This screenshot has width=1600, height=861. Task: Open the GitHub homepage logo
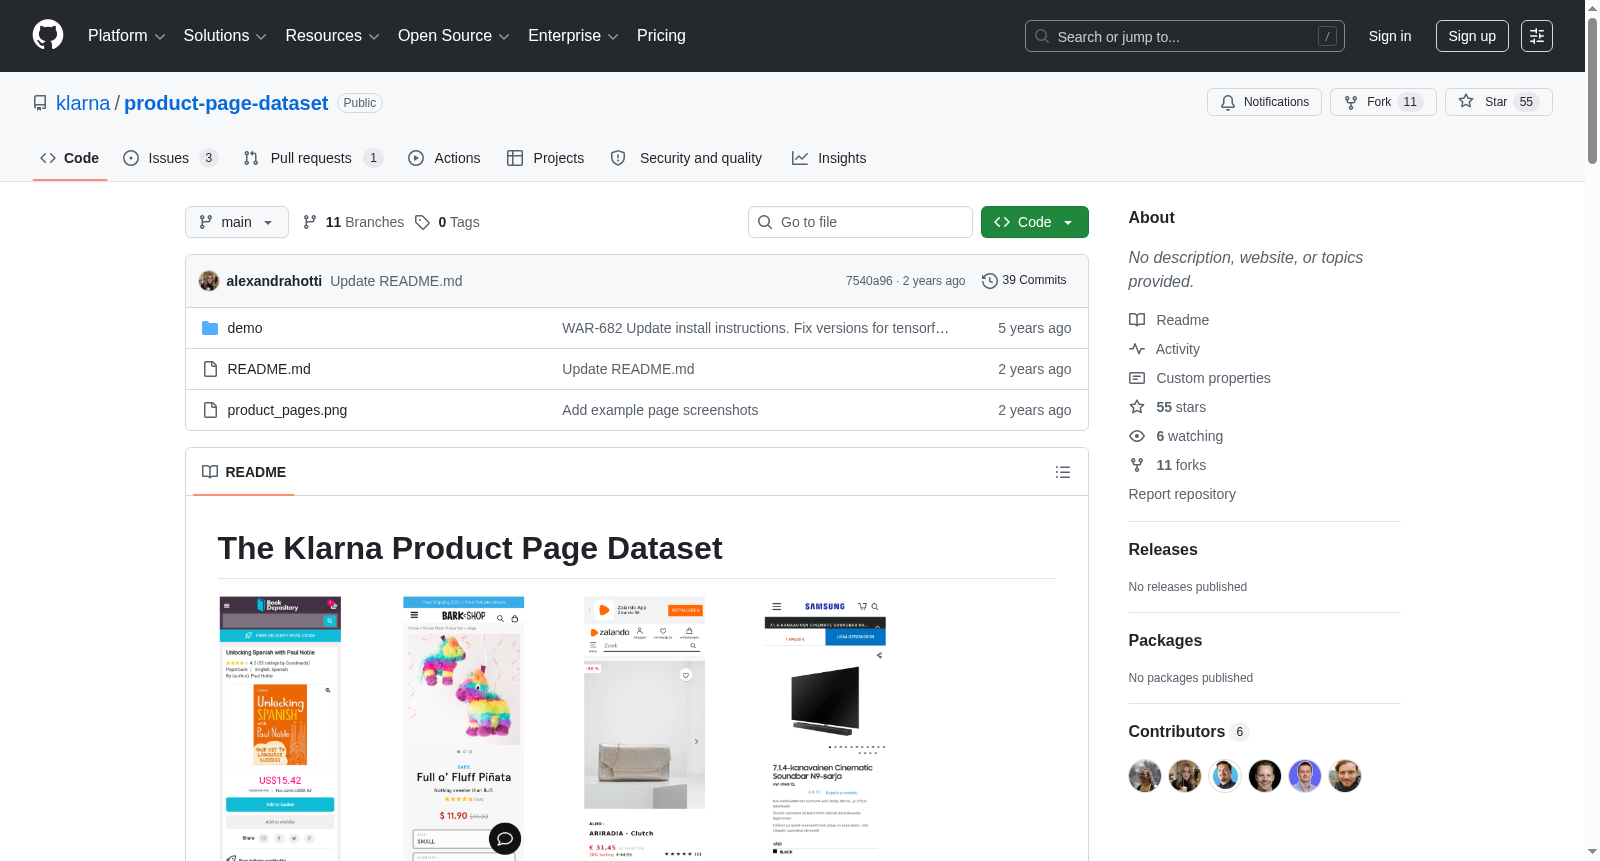pyautogui.click(x=48, y=35)
